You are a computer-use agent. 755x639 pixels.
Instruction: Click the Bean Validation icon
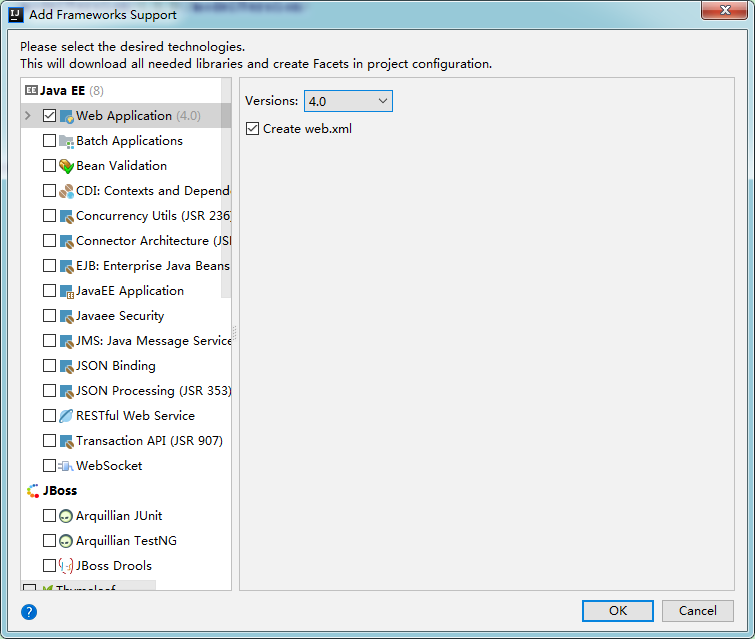[66, 166]
